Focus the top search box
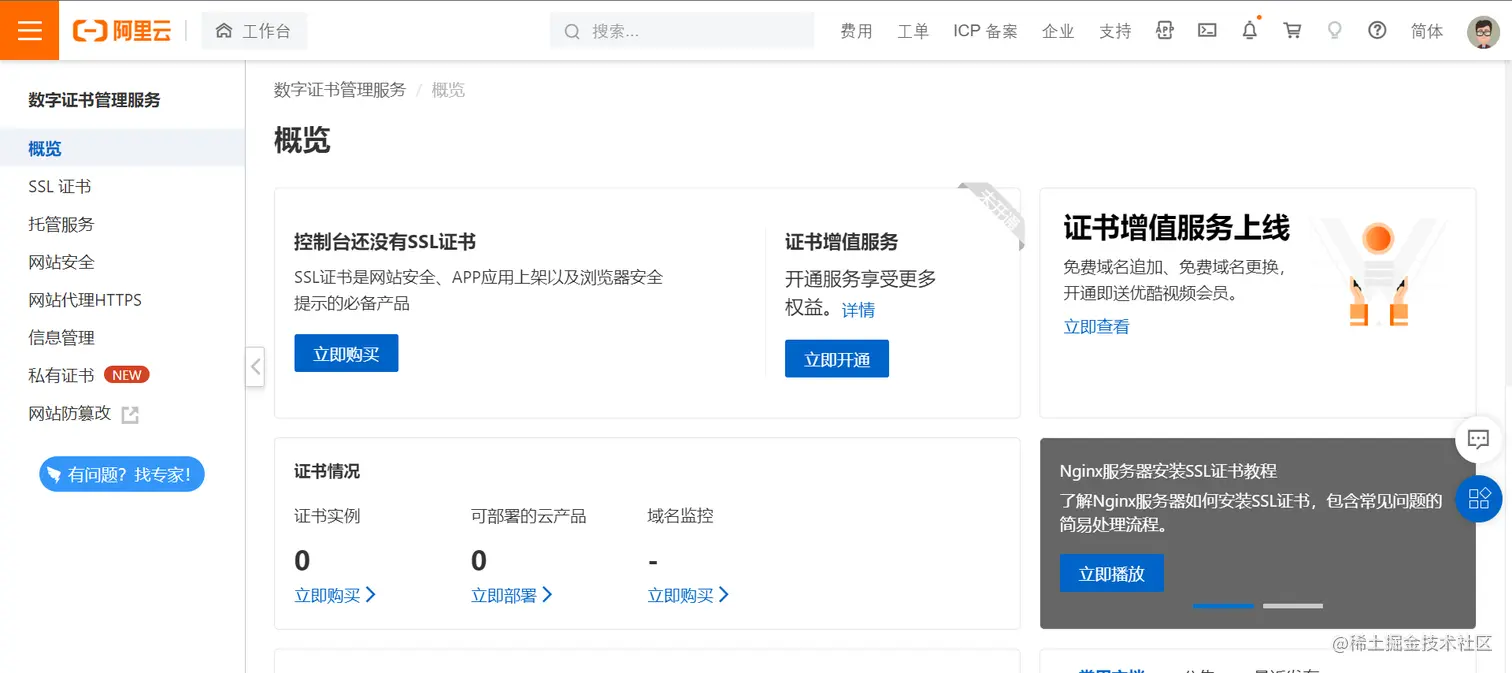 (682, 31)
